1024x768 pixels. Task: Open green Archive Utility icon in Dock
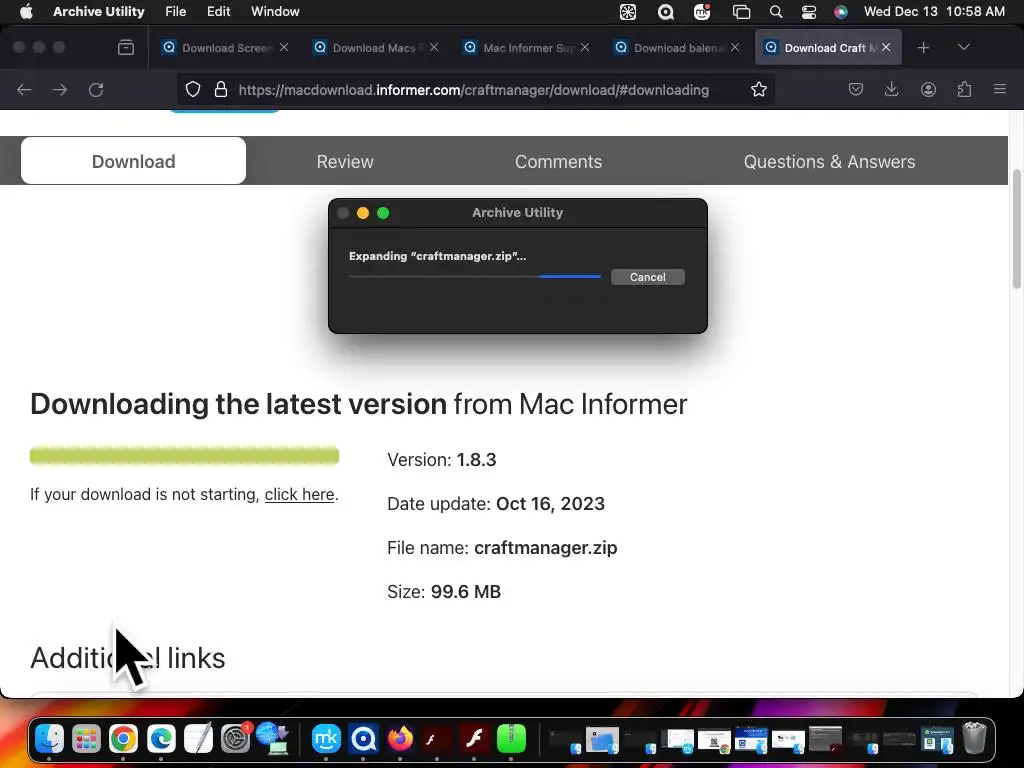(511, 739)
